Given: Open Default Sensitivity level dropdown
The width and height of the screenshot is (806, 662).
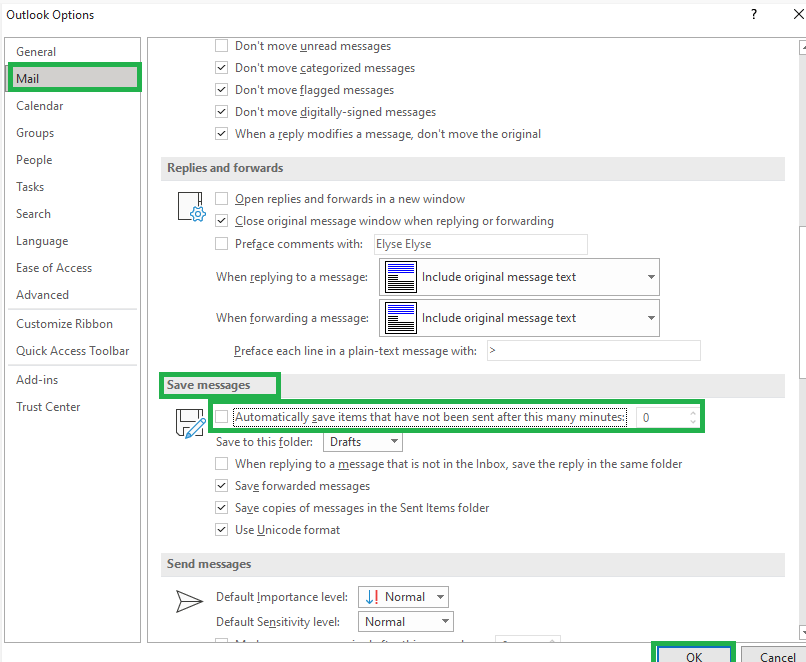Looking at the screenshot, I should click(406, 621).
